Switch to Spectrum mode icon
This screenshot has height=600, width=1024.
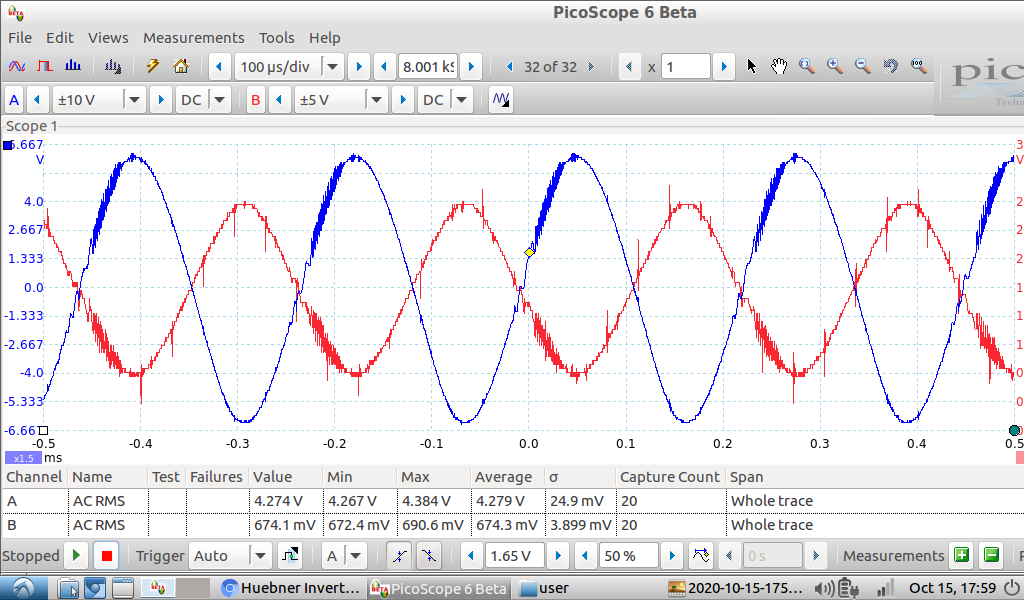coord(73,67)
